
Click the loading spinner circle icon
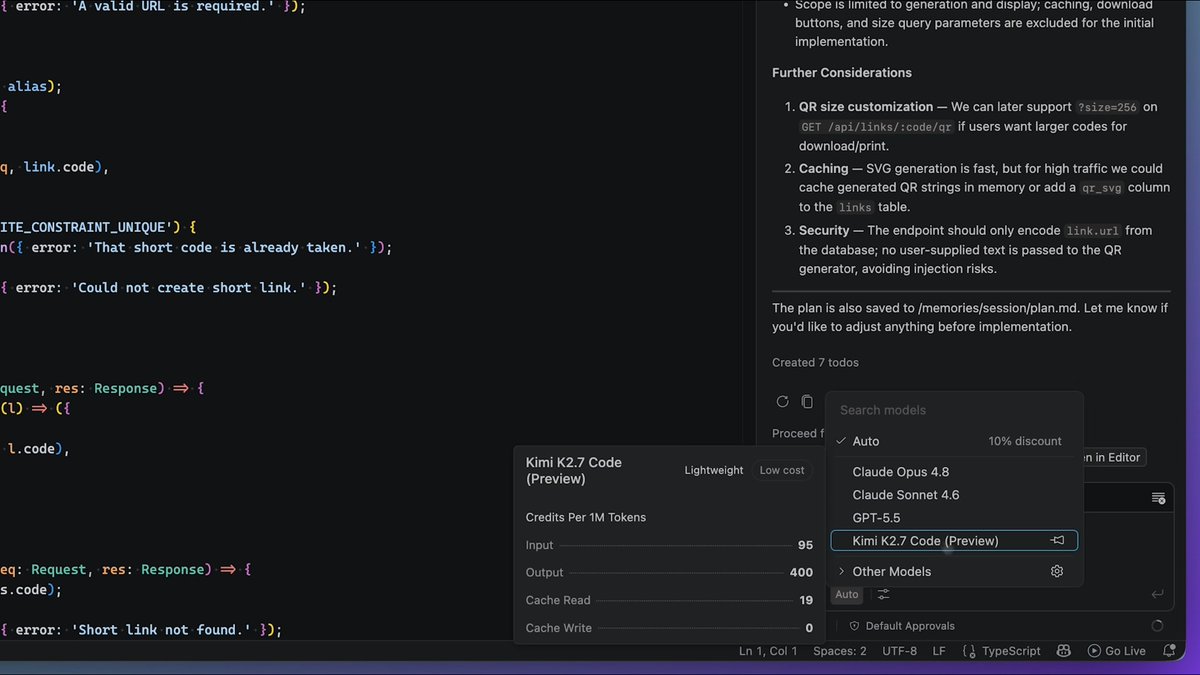pyautogui.click(x=1157, y=626)
